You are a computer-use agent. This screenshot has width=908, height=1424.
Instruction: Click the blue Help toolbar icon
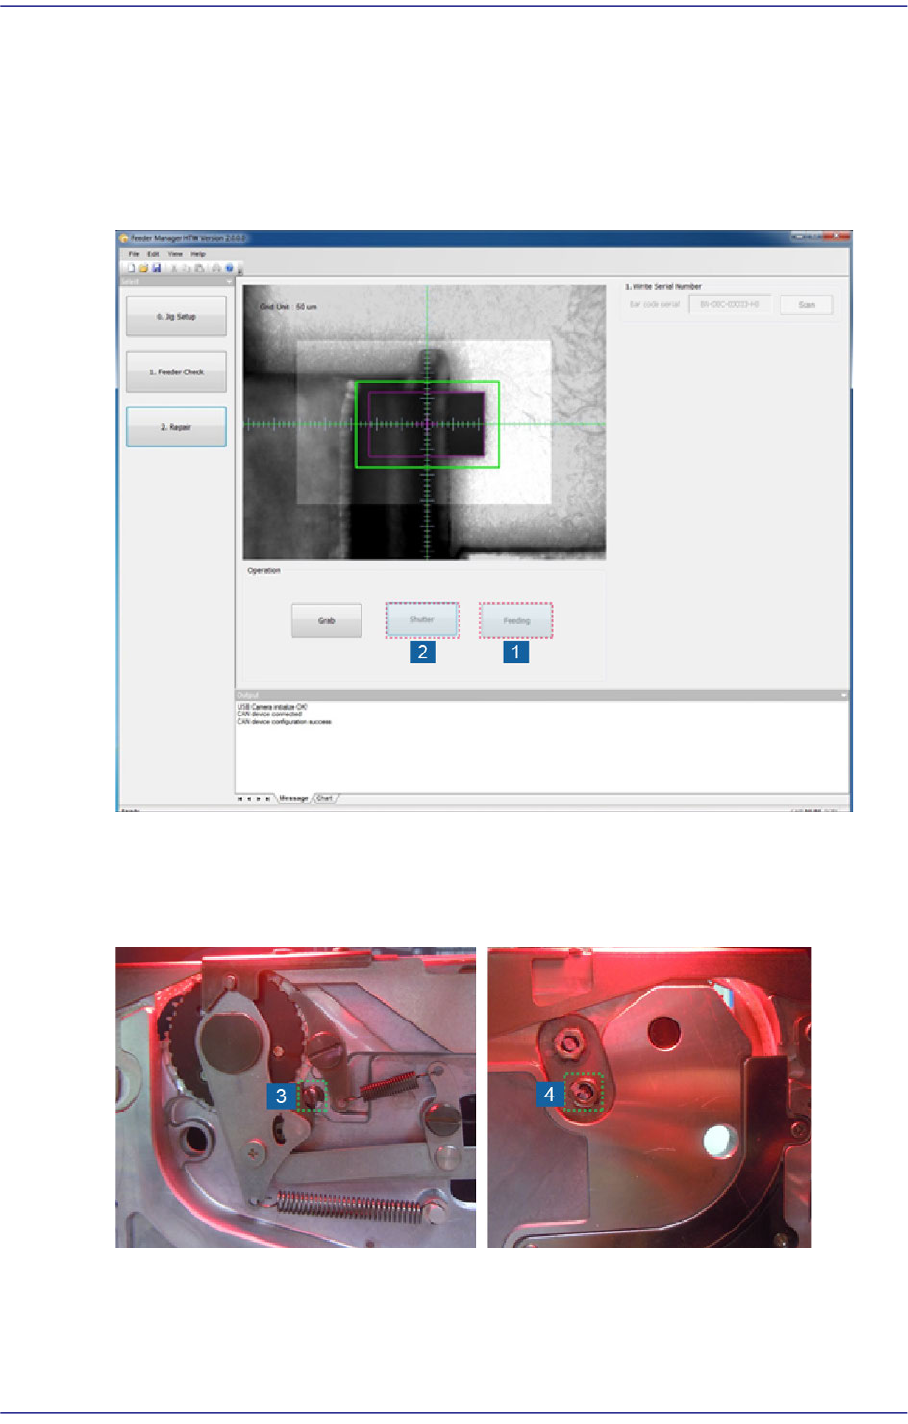coord(229,268)
